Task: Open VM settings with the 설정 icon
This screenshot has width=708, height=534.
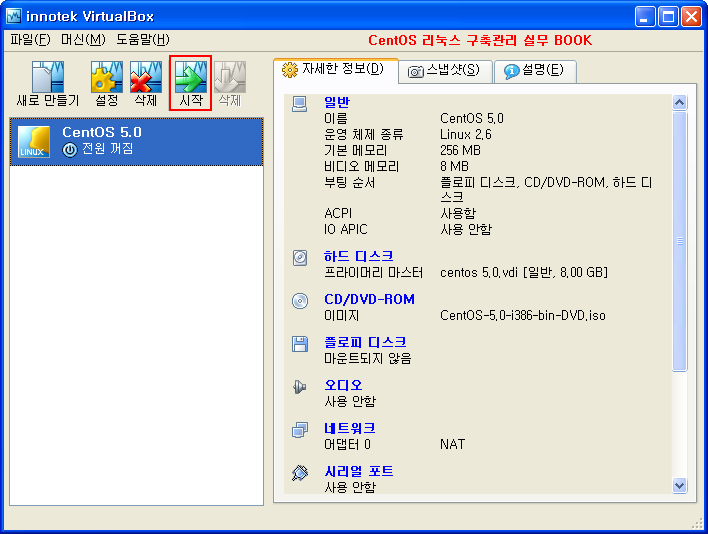Action: [x=106, y=78]
